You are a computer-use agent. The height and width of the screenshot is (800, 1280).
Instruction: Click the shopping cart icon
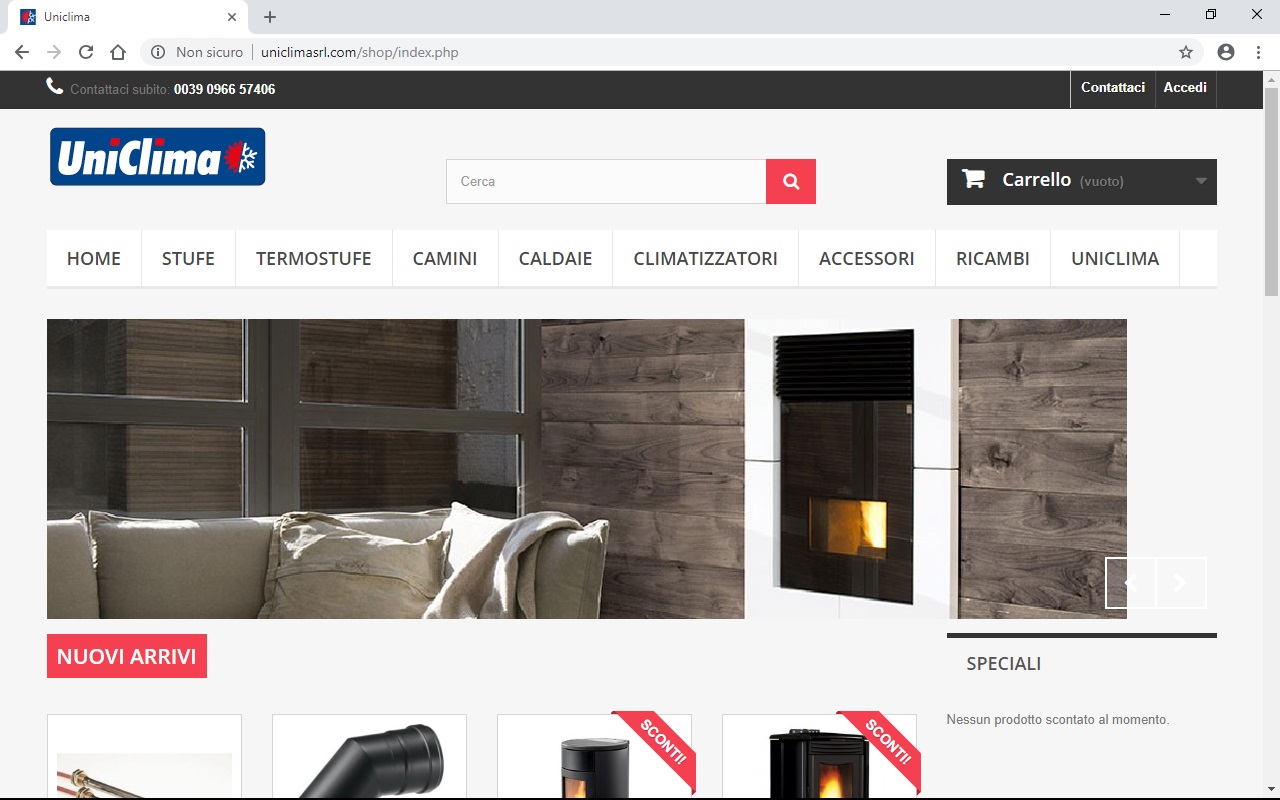pos(973,179)
